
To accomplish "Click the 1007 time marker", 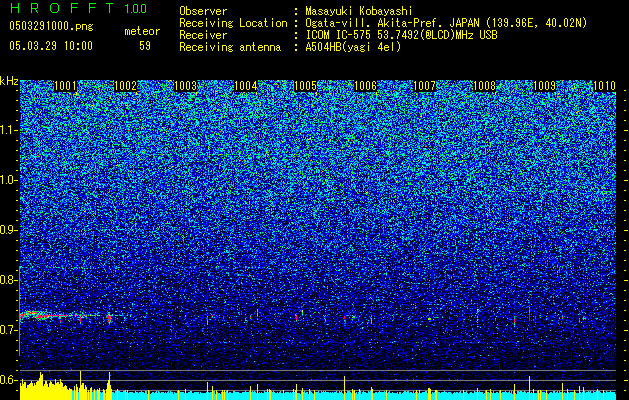I will (x=424, y=86).
